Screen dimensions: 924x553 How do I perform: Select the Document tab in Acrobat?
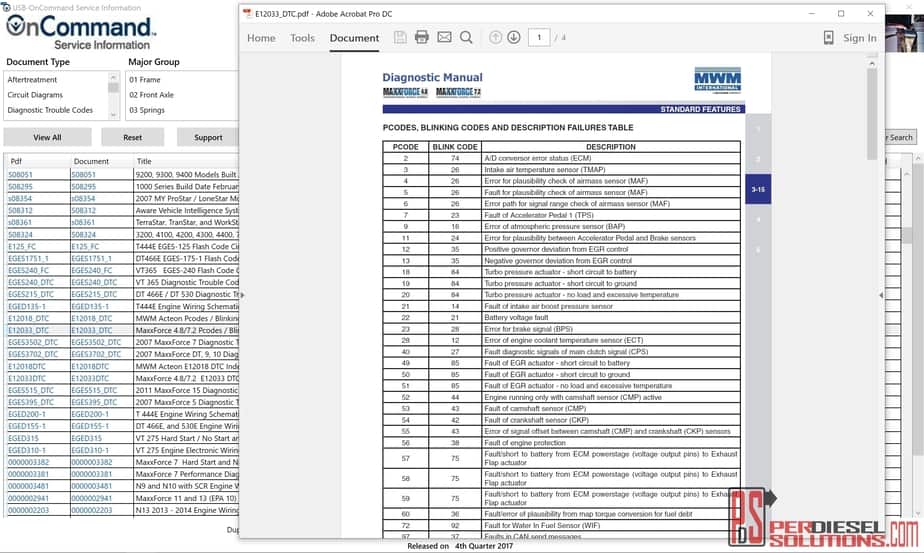coord(354,38)
